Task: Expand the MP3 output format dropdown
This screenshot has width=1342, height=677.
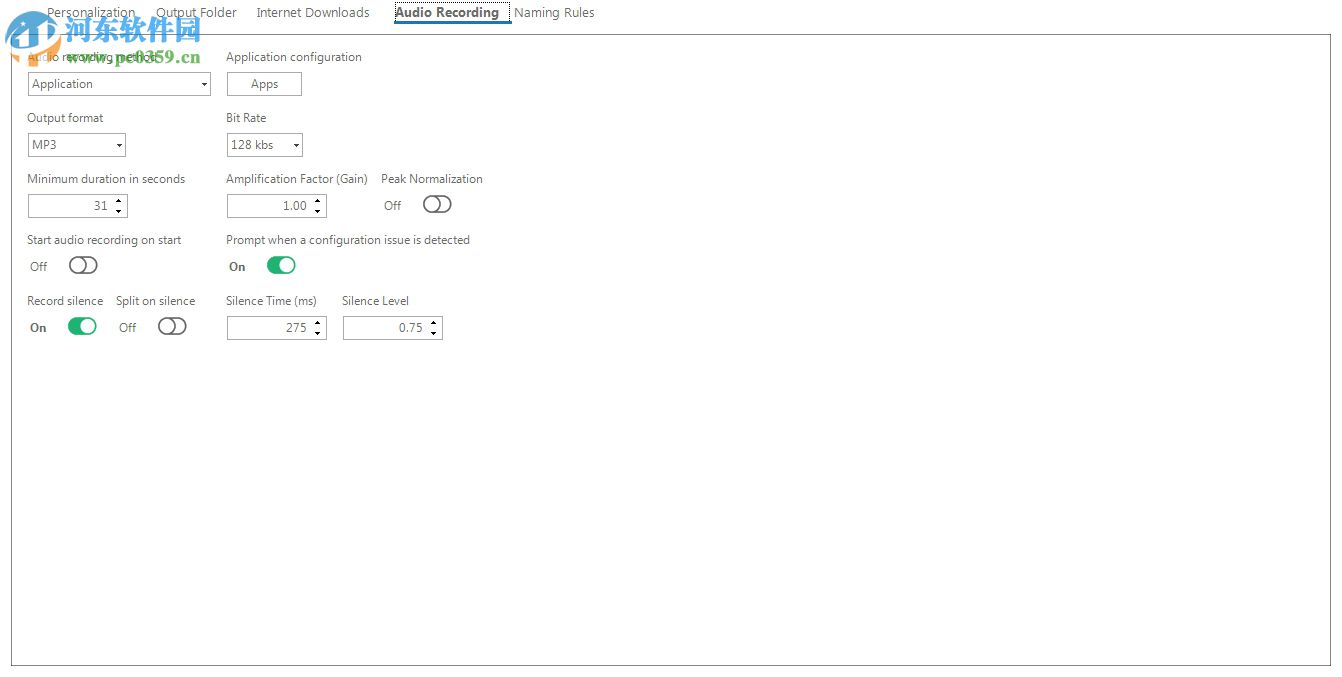Action: tap(77, 145)
